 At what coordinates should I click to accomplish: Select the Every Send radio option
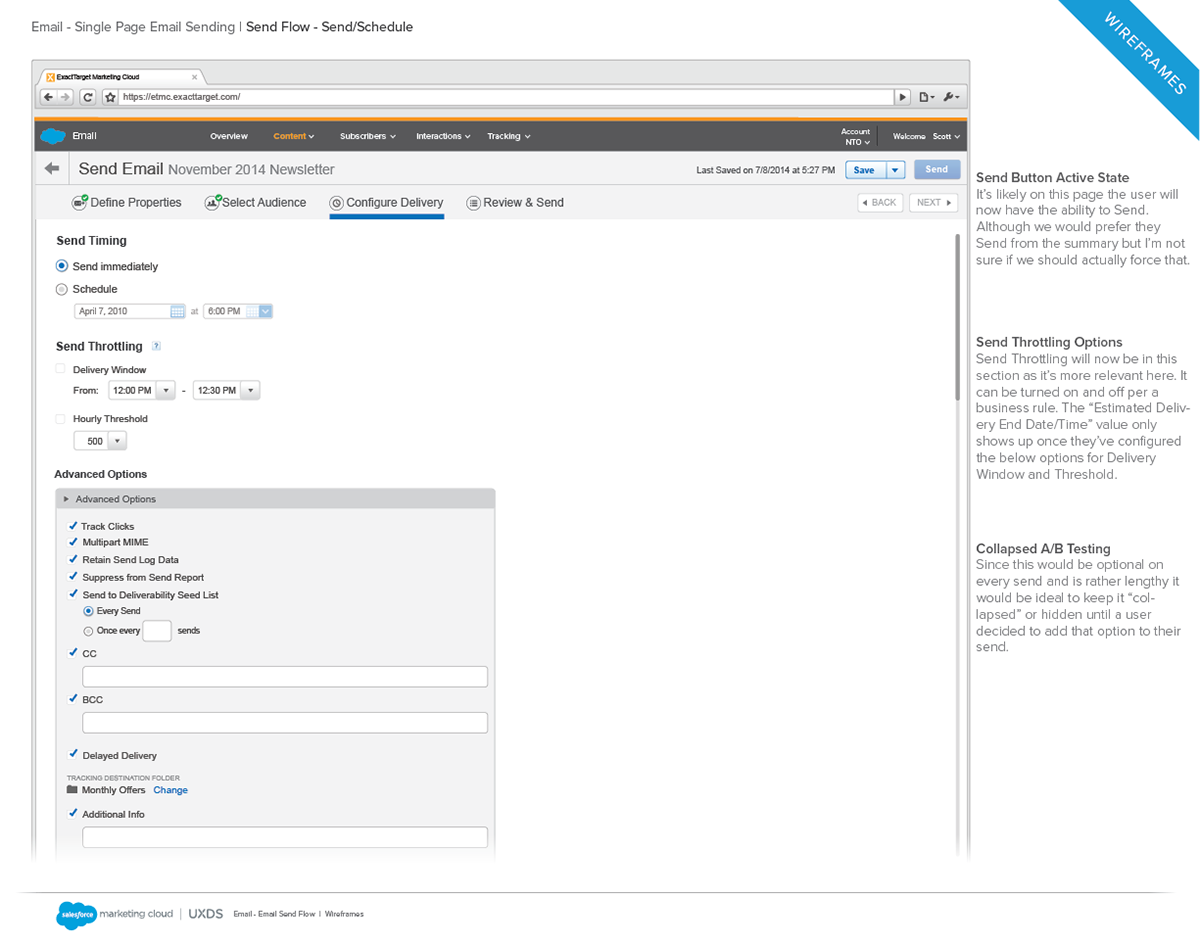(88, 611)
